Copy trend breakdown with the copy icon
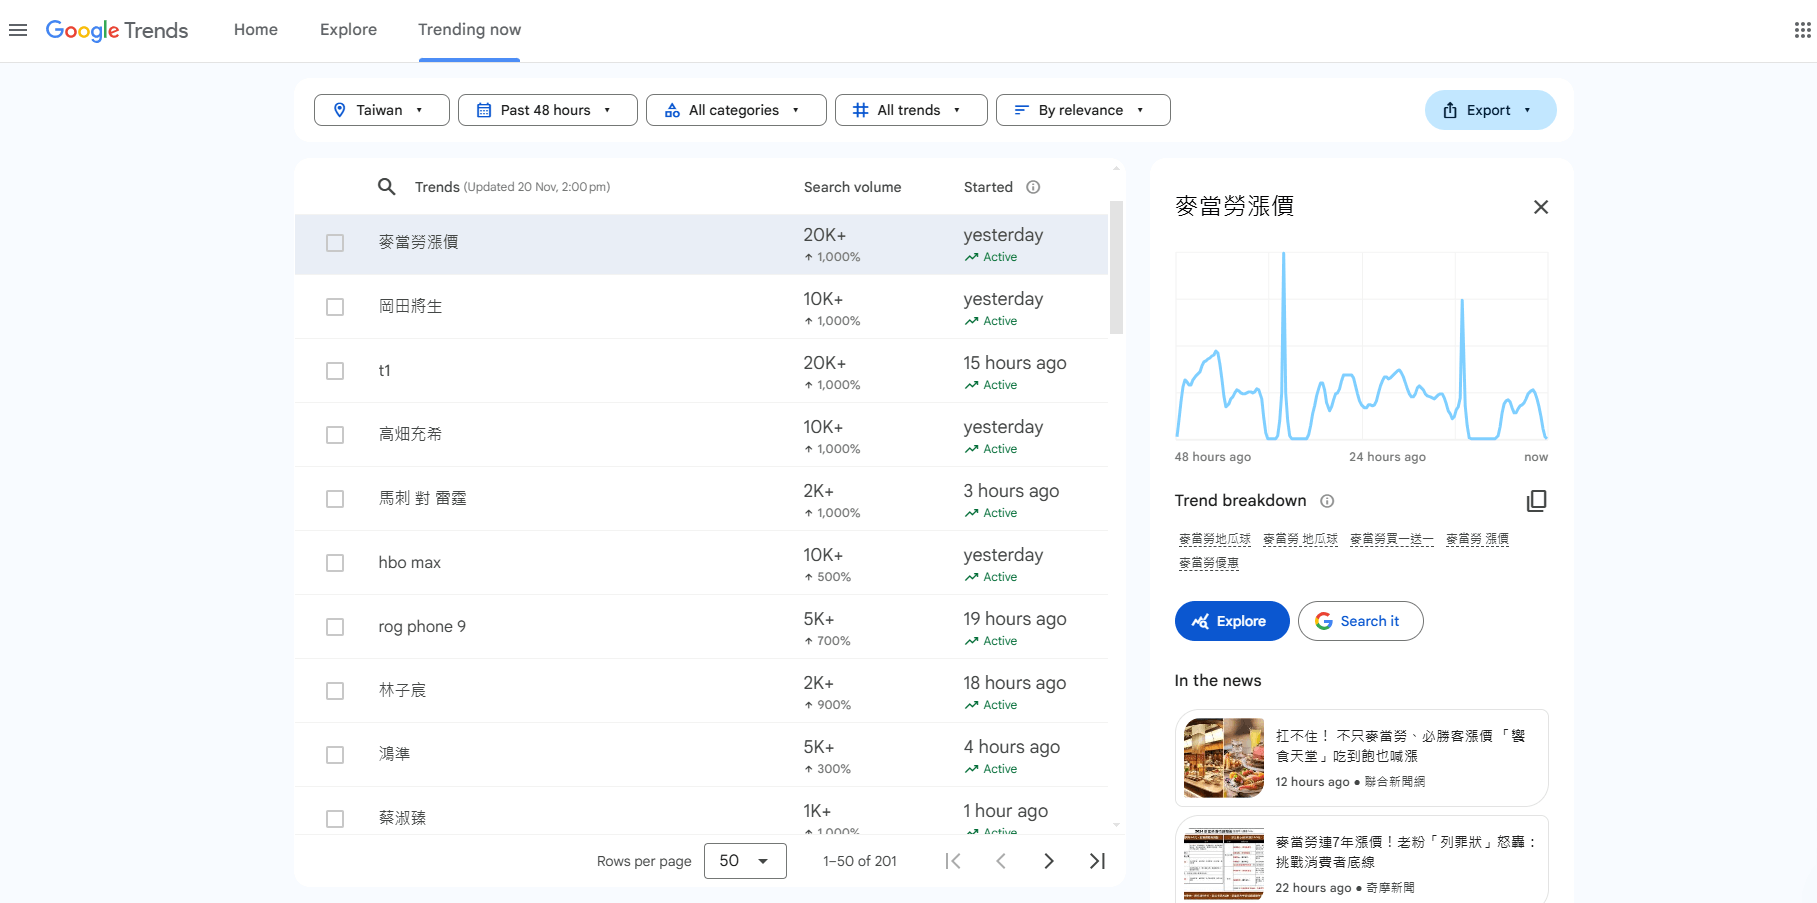This screenshot has height=903, width=1817. [1536, 501]
